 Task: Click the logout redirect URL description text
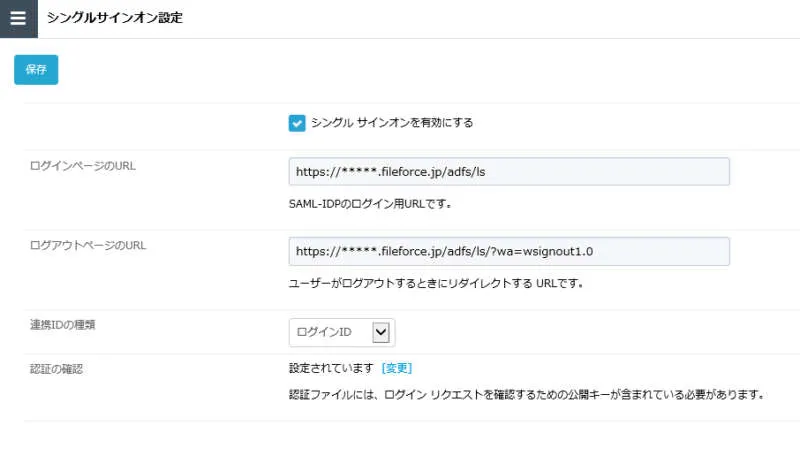pos(435,283)
